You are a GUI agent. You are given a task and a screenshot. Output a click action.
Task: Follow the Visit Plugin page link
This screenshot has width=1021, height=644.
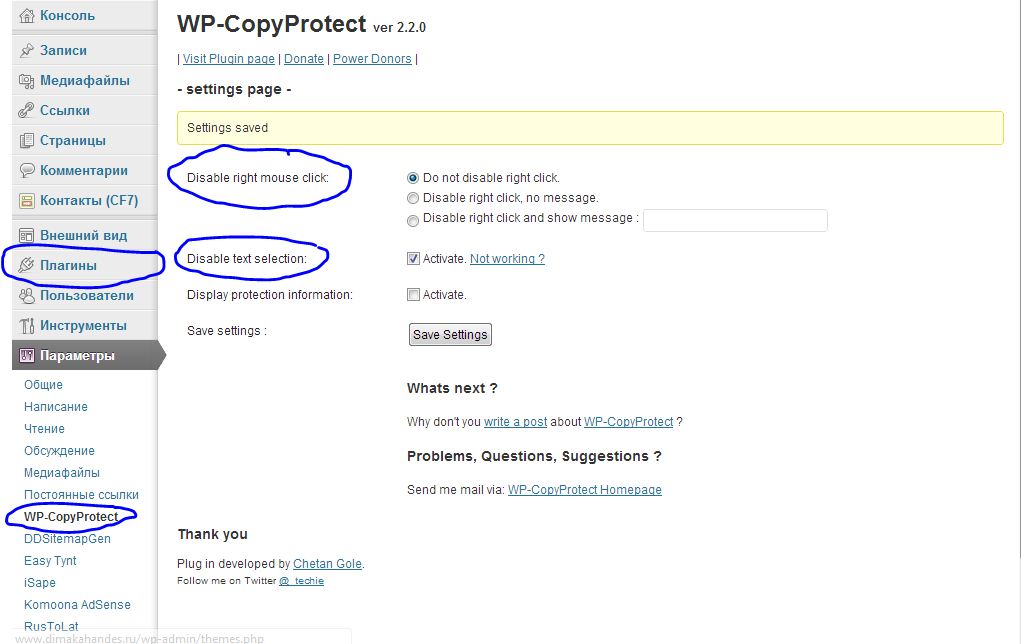(229, 59)
